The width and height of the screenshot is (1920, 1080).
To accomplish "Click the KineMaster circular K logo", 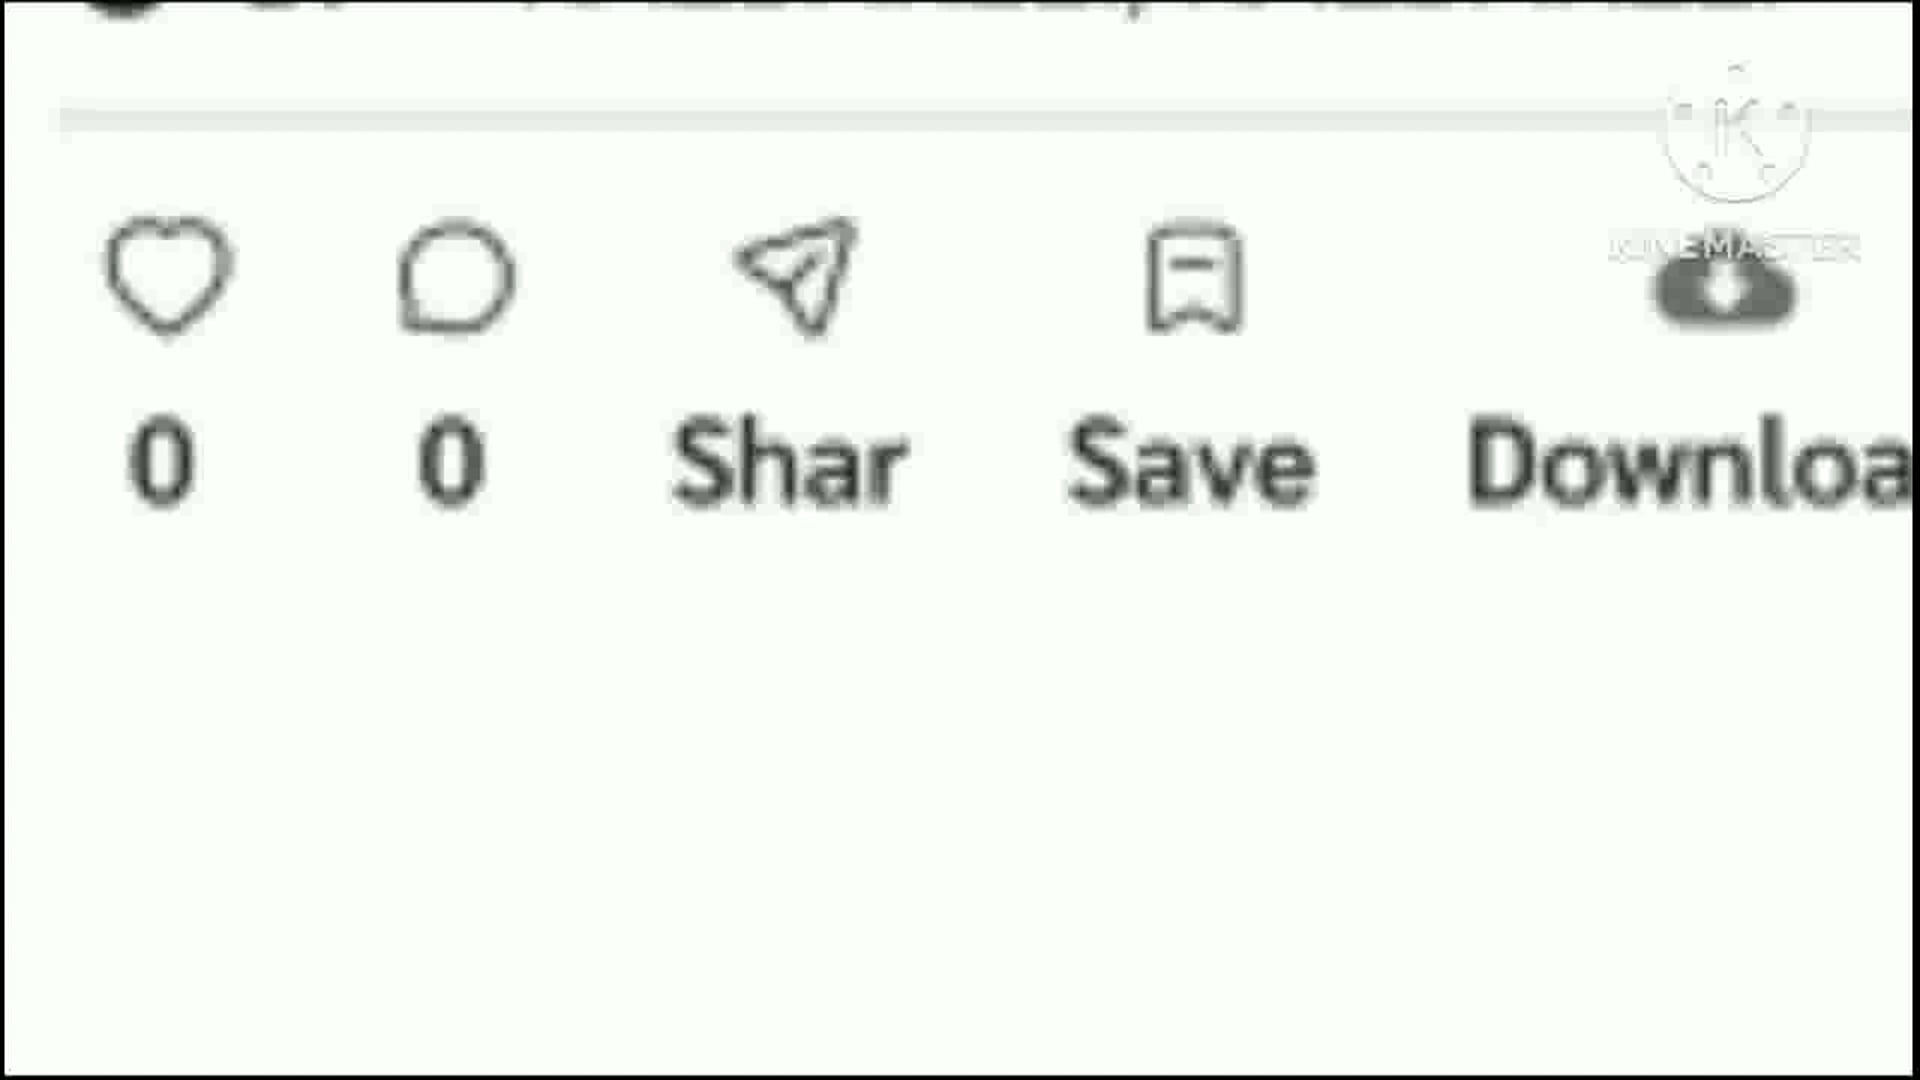I will (x=1737, y=131).
